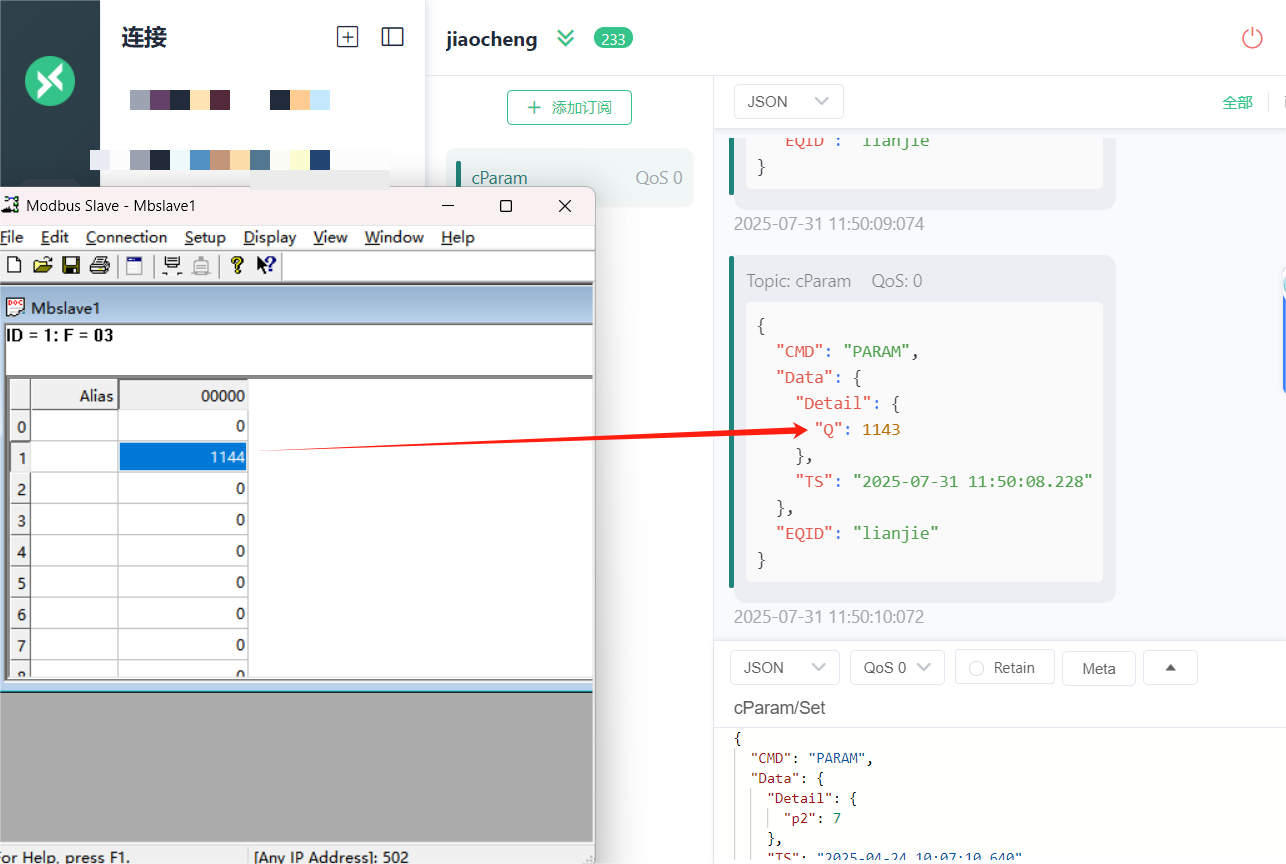This screenshot has width=1286, height=864.
Task: Click the context help arrow-question icon
Action: (266, 265)
